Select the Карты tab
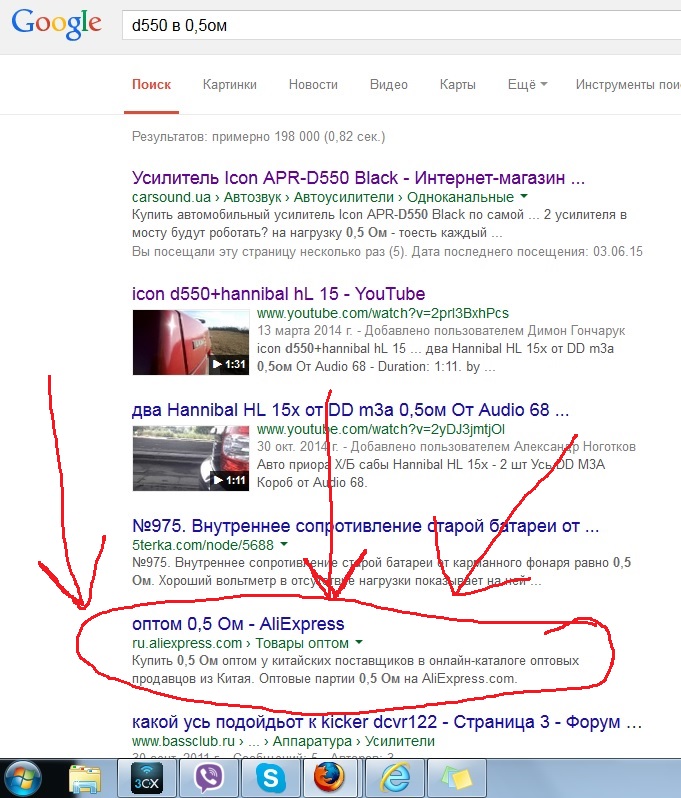 coord(457,85)
